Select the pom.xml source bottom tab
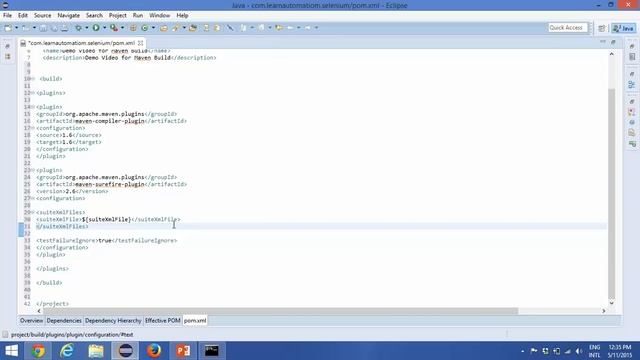 (x=195, y=321)
